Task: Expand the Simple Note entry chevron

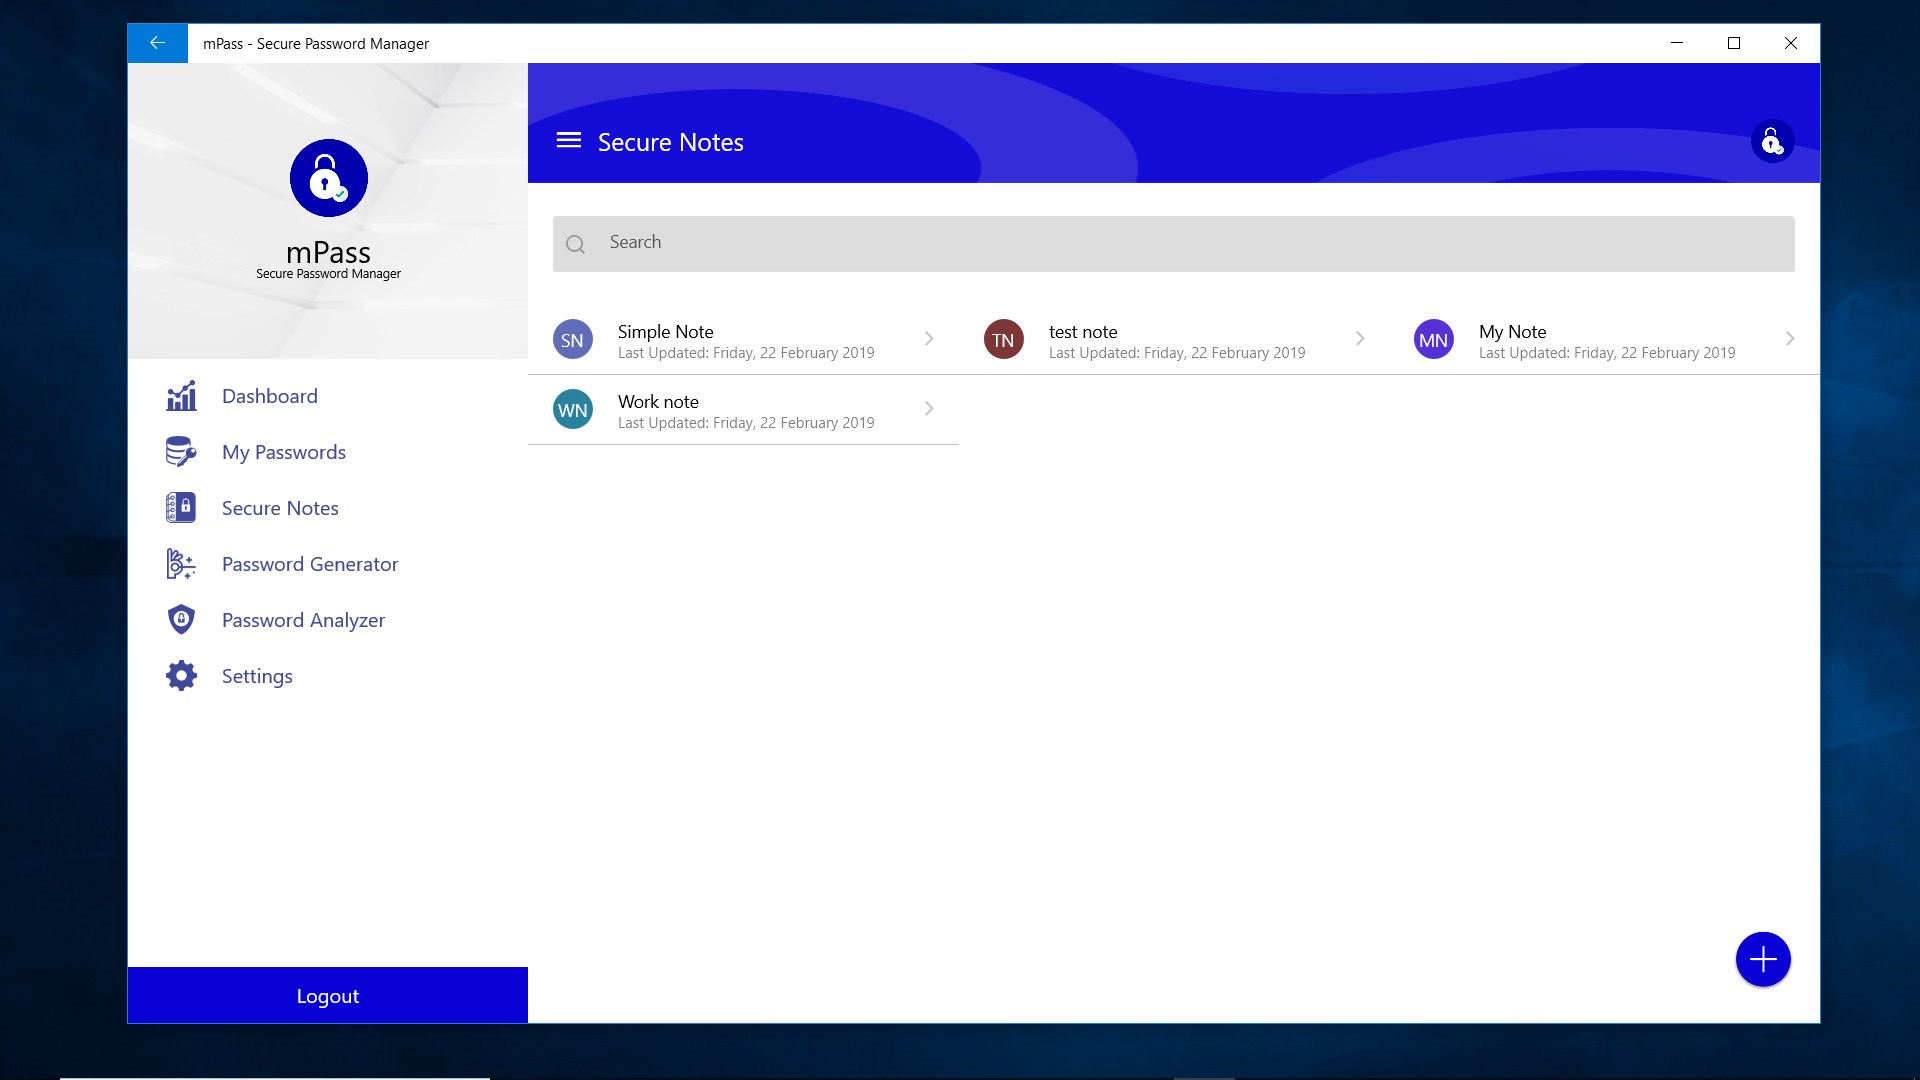Action: (x=929, y=339)
